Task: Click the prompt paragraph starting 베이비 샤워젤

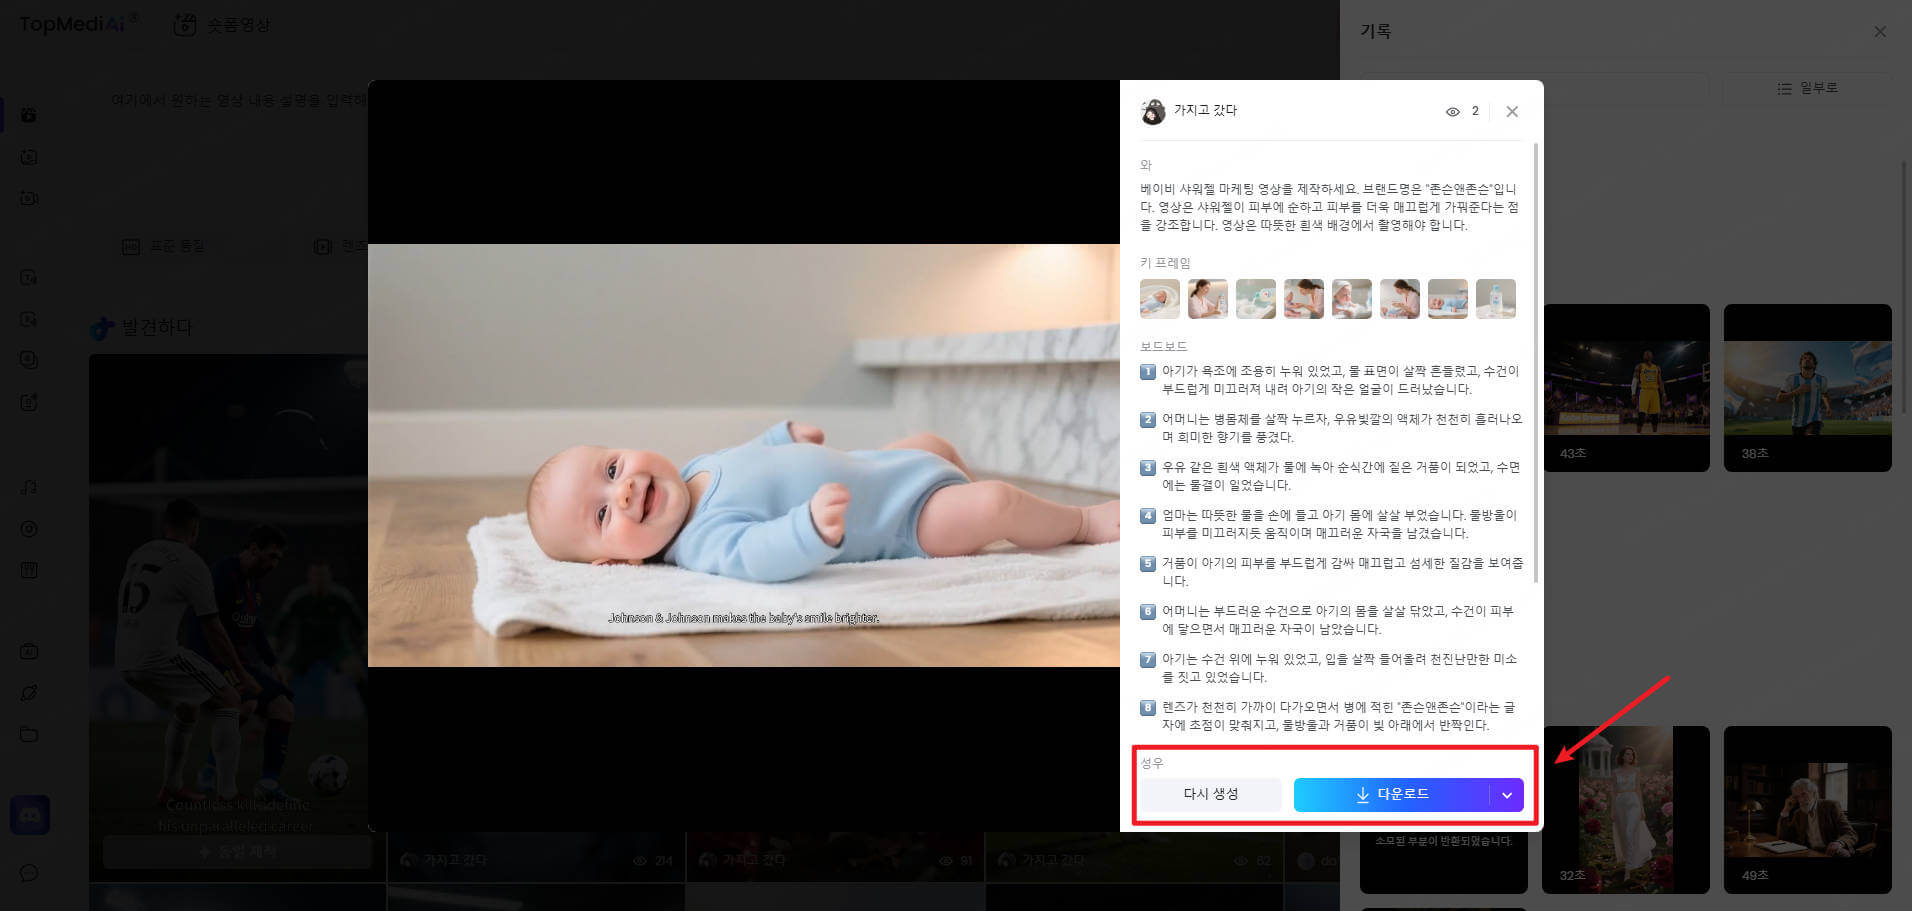Action: click(1329, 207)
